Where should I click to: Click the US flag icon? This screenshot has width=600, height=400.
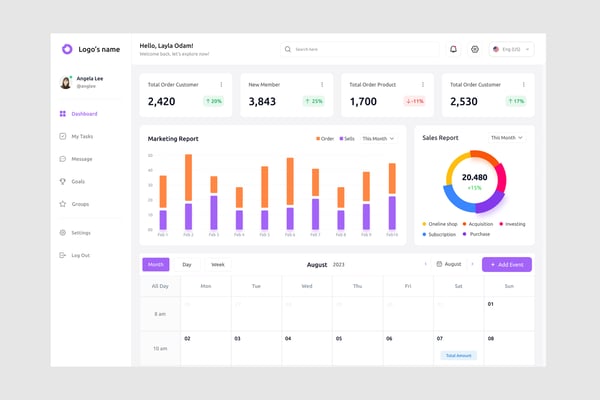[x=496, y=49]
